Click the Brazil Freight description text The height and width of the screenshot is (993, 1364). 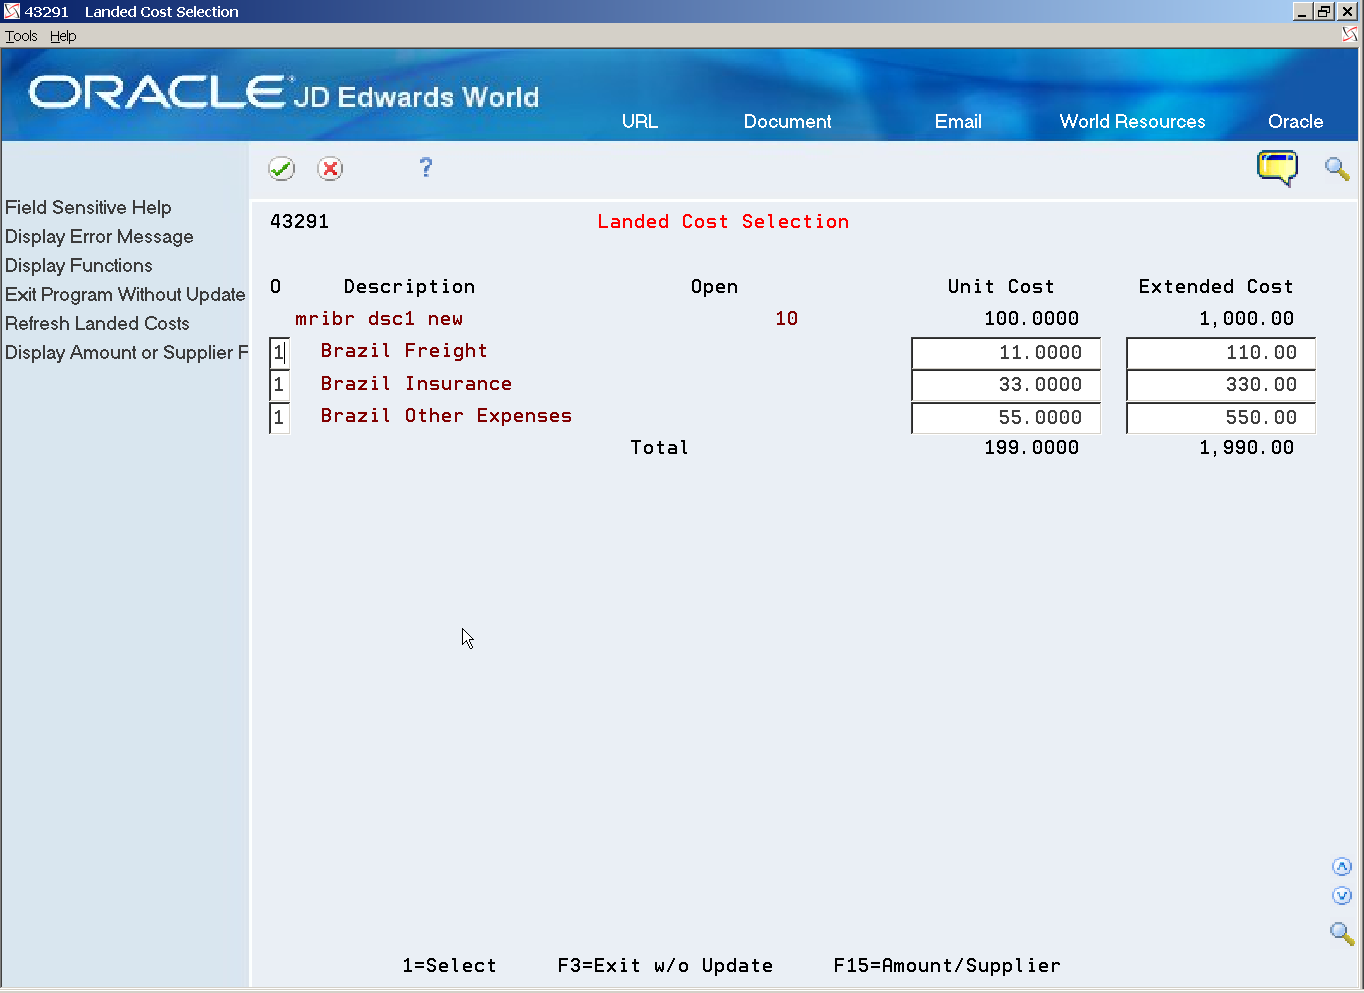[404, 351]
